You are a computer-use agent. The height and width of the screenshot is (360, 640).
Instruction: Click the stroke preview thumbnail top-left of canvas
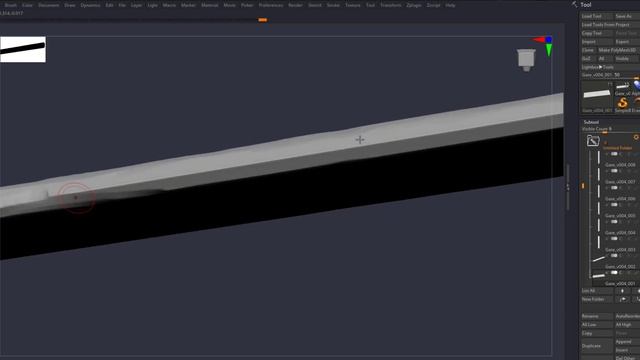click(23, 49)
